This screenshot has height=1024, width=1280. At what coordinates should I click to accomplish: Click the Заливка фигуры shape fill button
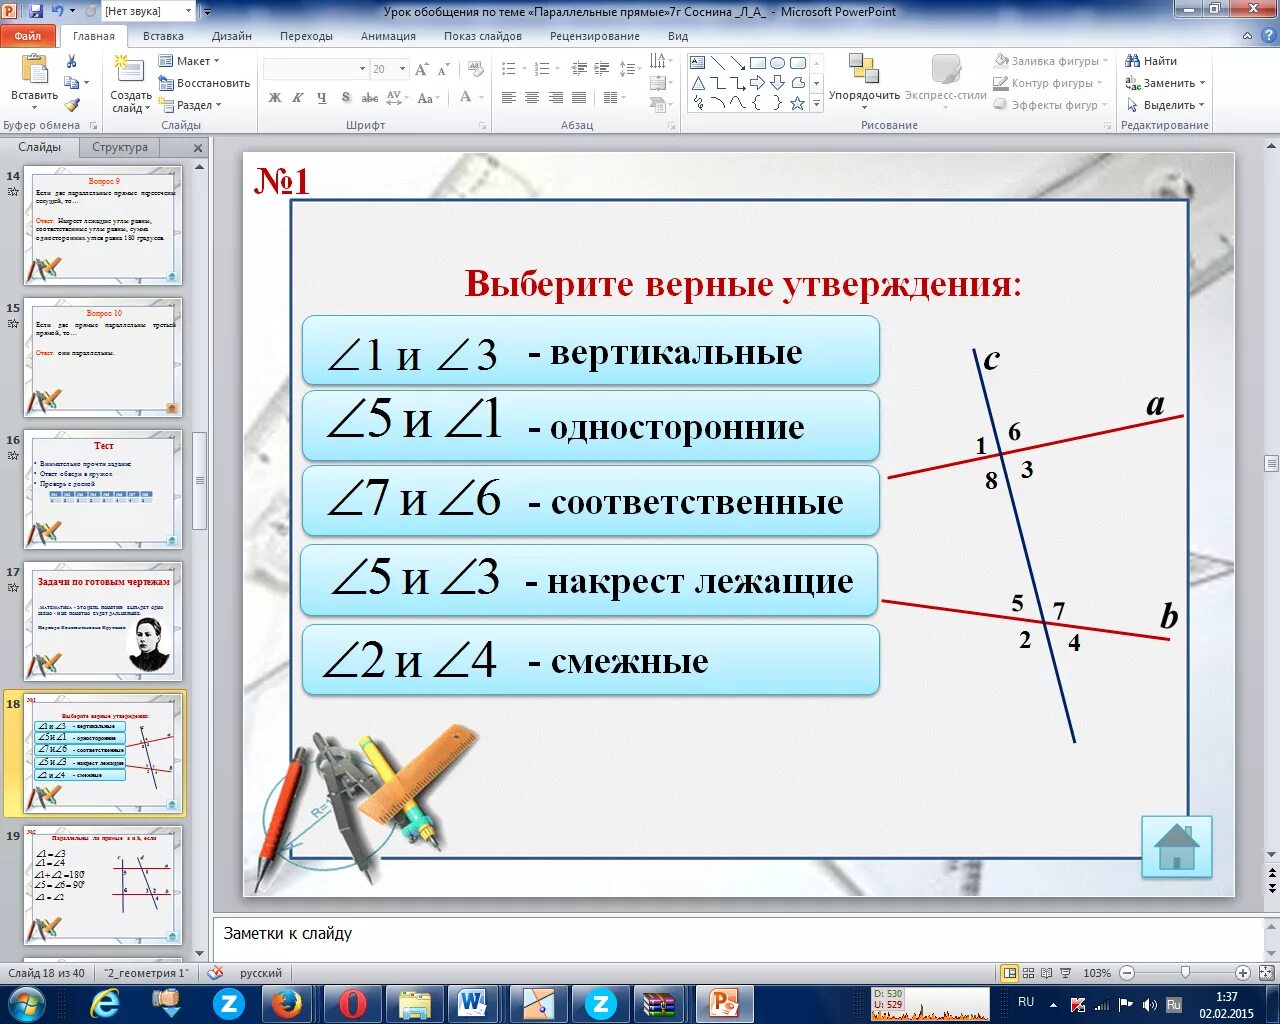[x=1051, y=61]
